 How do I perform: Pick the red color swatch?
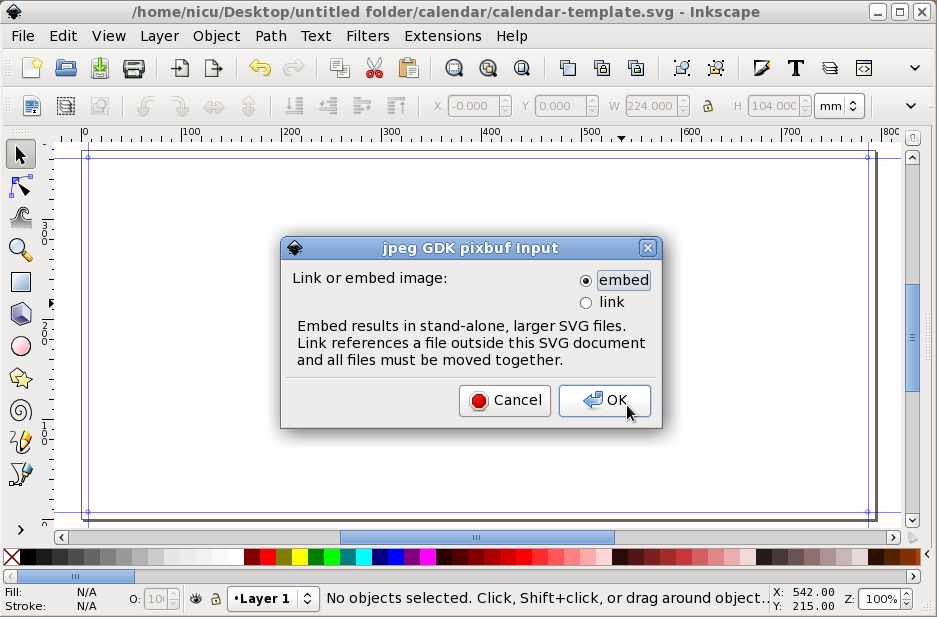coord(268,557)
